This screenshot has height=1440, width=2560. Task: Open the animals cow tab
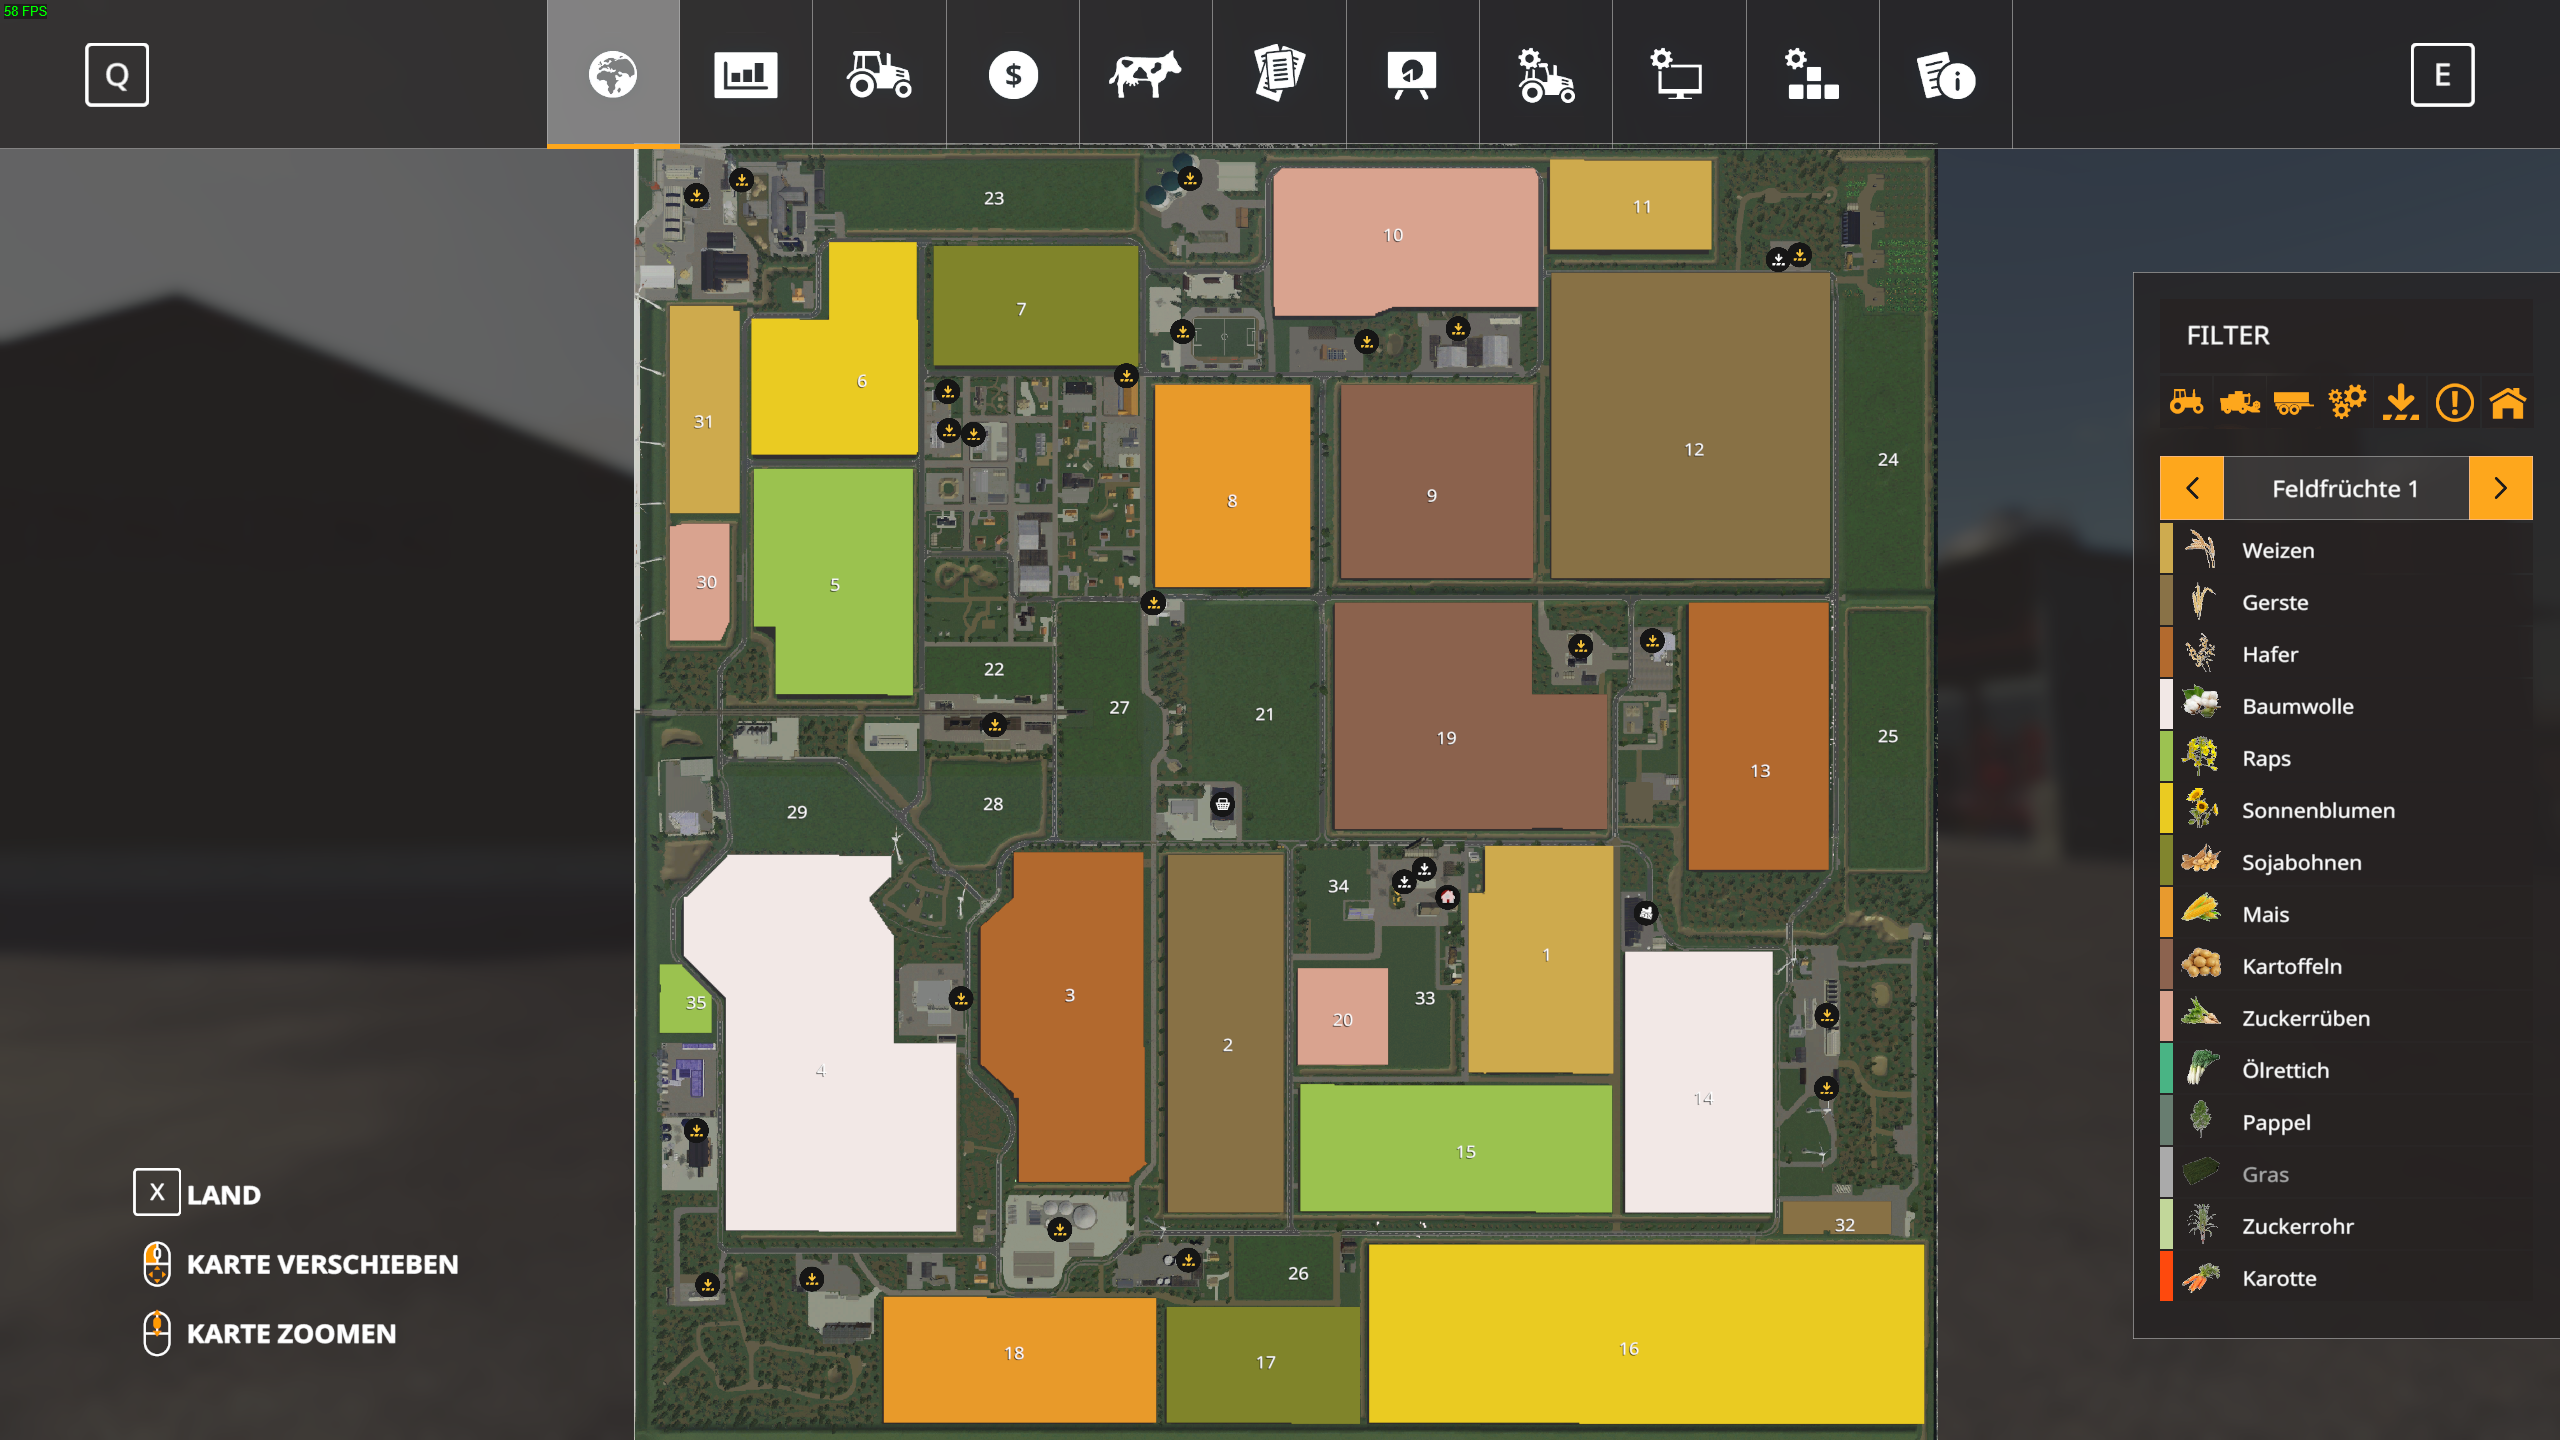point(1146,75)
